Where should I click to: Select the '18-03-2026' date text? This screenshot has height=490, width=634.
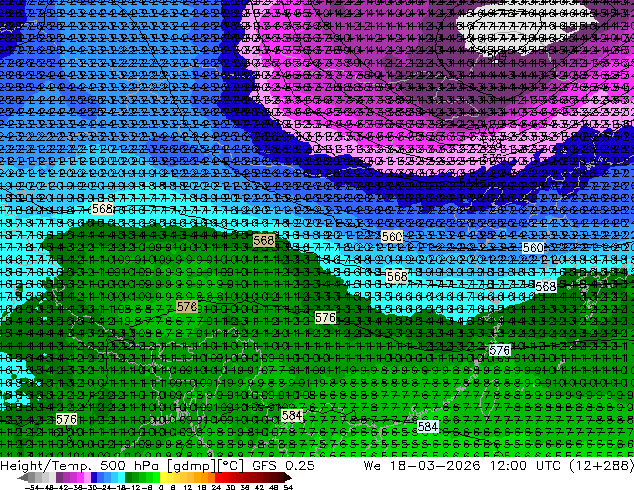(x=435, y=465)
